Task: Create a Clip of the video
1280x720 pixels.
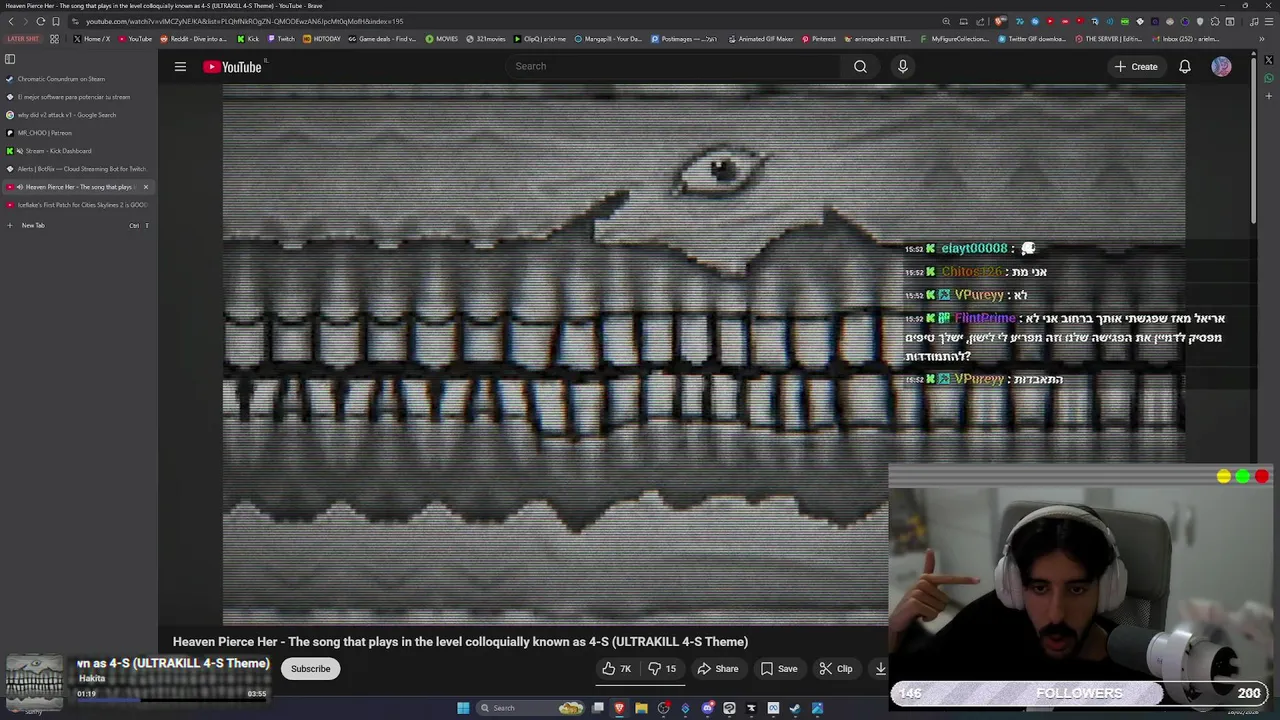Action: pyautogui.click(x=836, y=669)
